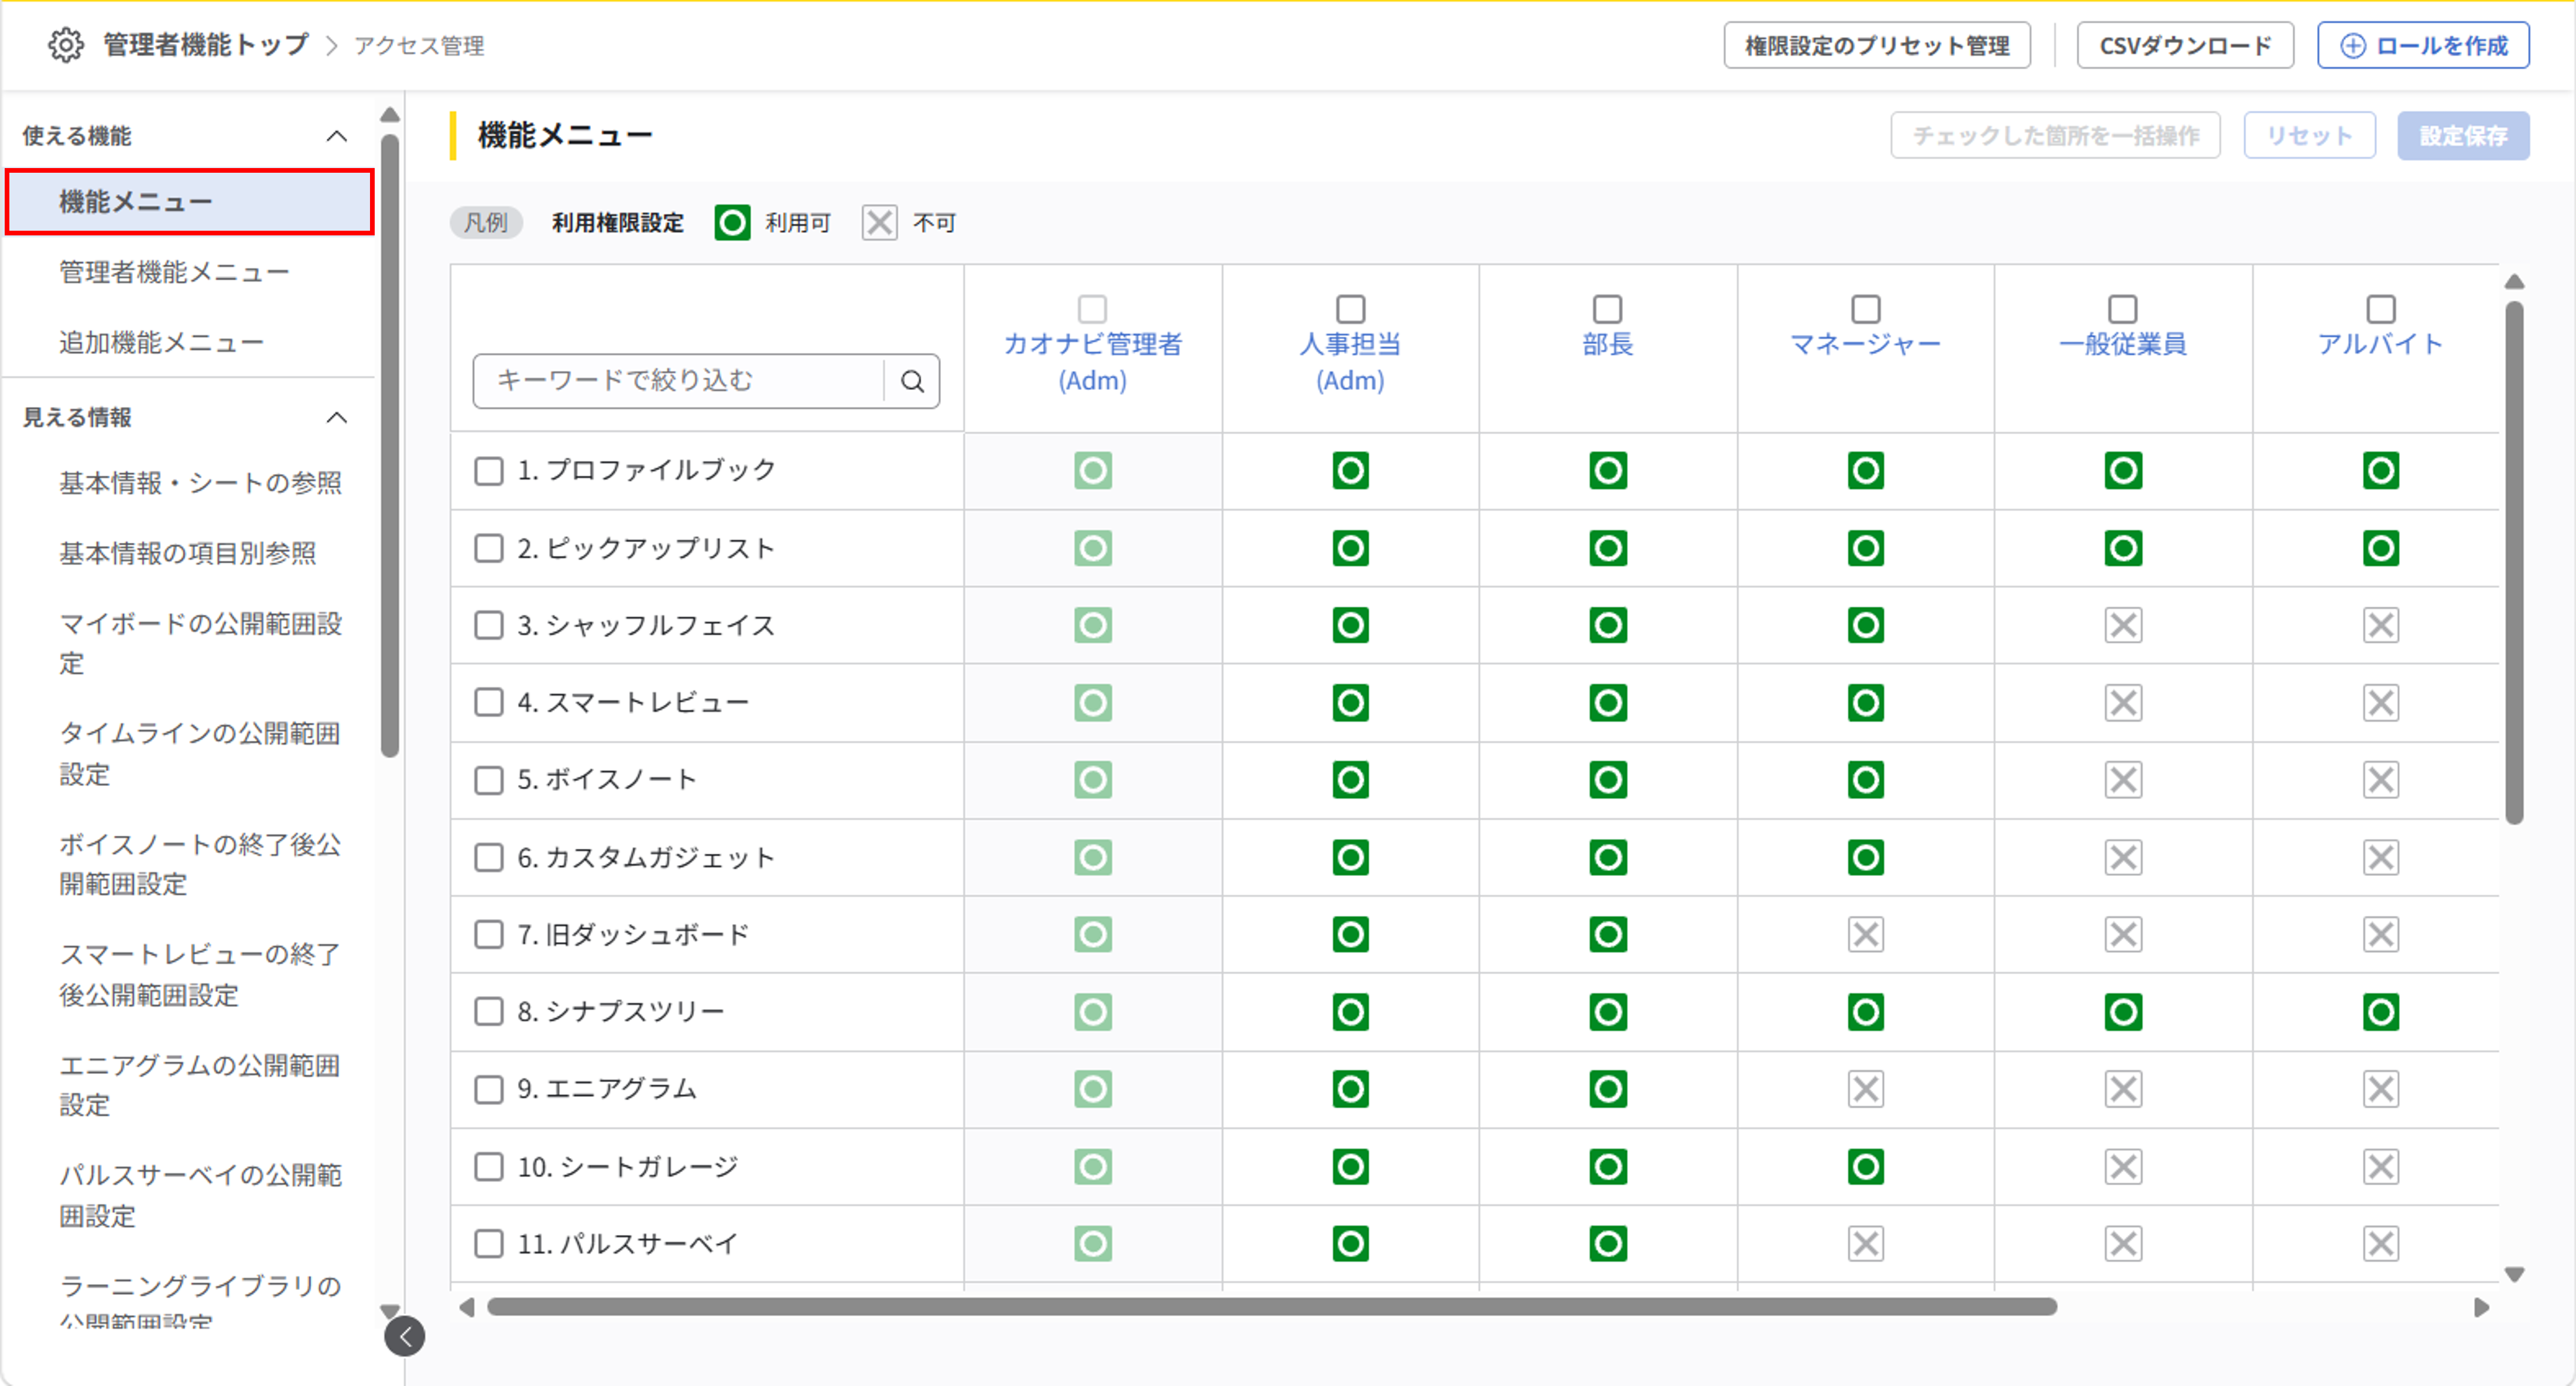Click the vertical table scrollbar thumb
Image resolution: width=2576 pixels, height=1386 pixels.
[x=2514, y=562]
